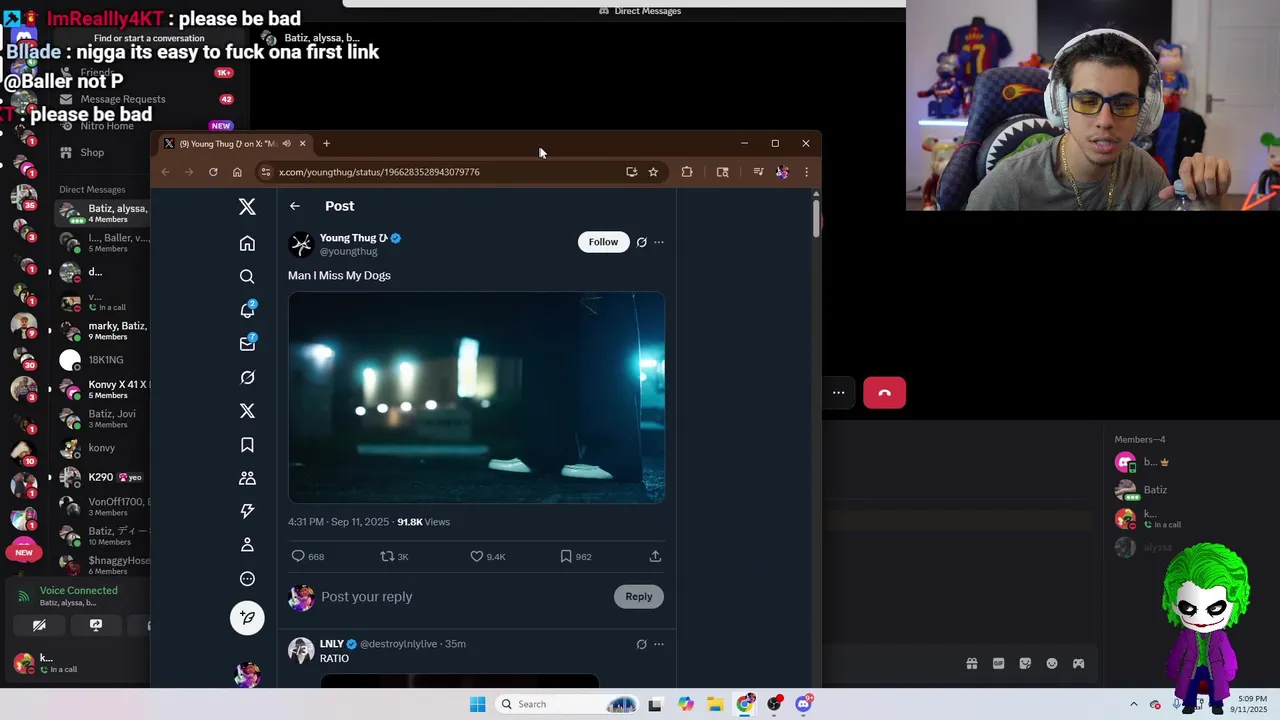Open more options on Young Thug post

pyautogui.click(x=658, y=242)
